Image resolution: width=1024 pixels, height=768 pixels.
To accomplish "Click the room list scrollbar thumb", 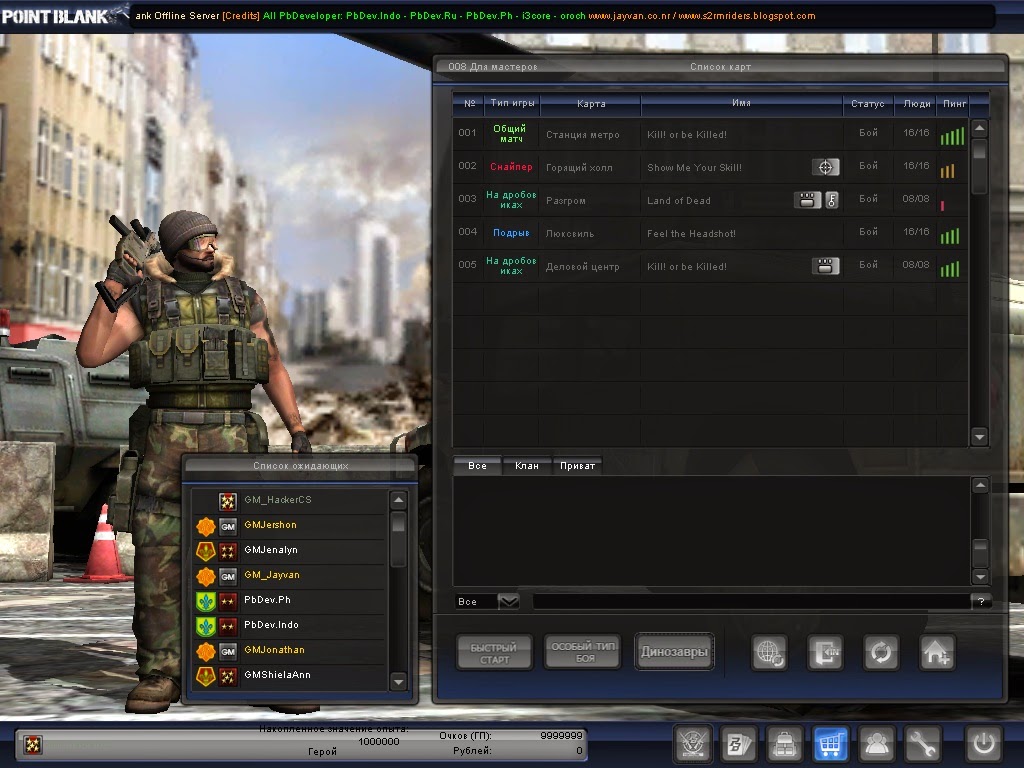I will [x=979, y=166].
